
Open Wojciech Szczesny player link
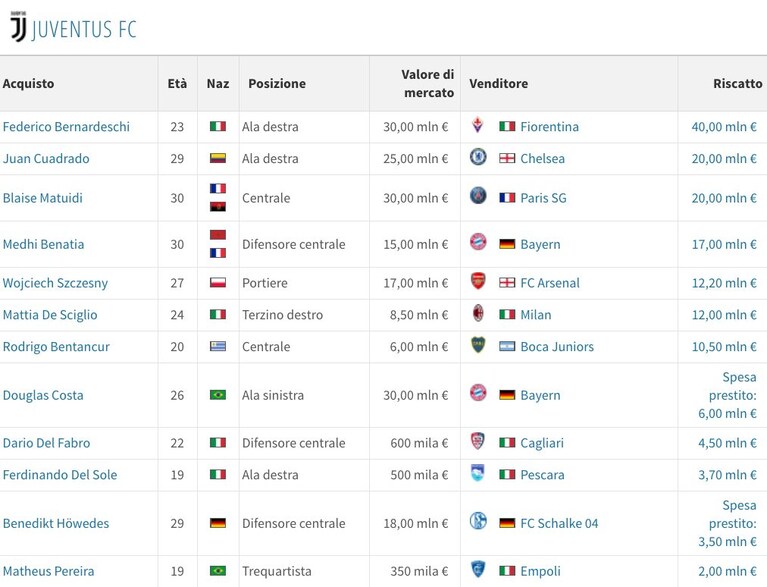[55, 283]
